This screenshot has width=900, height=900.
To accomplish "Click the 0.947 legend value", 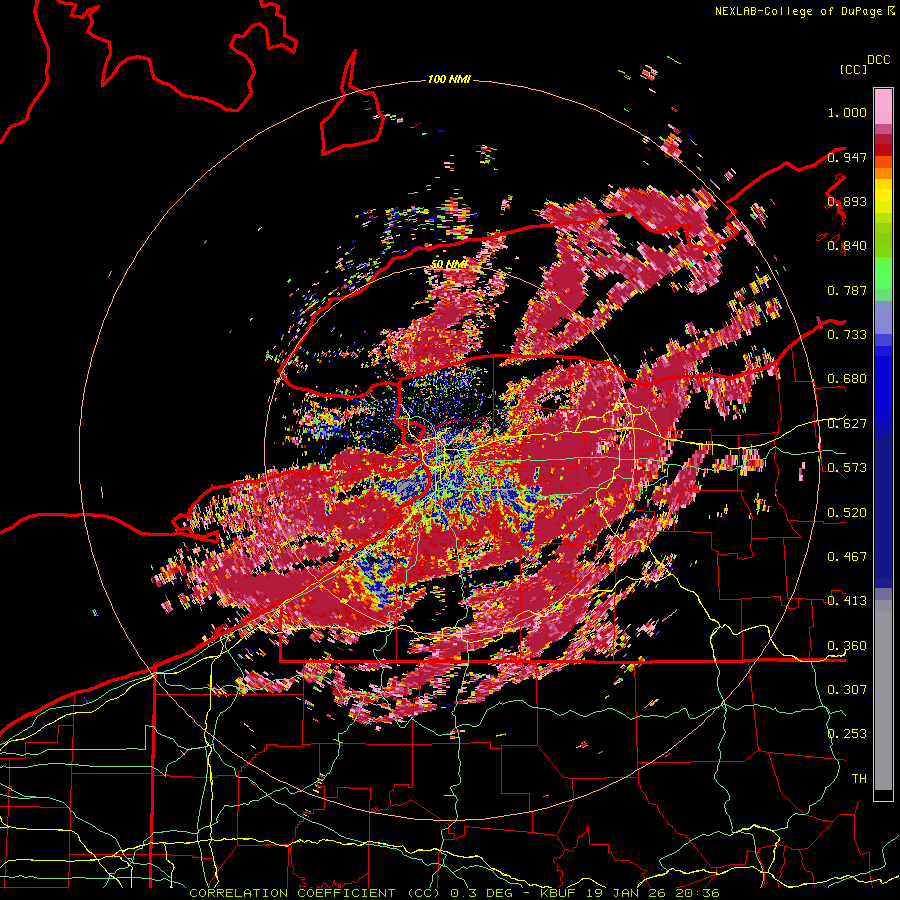I will point(847,157).
